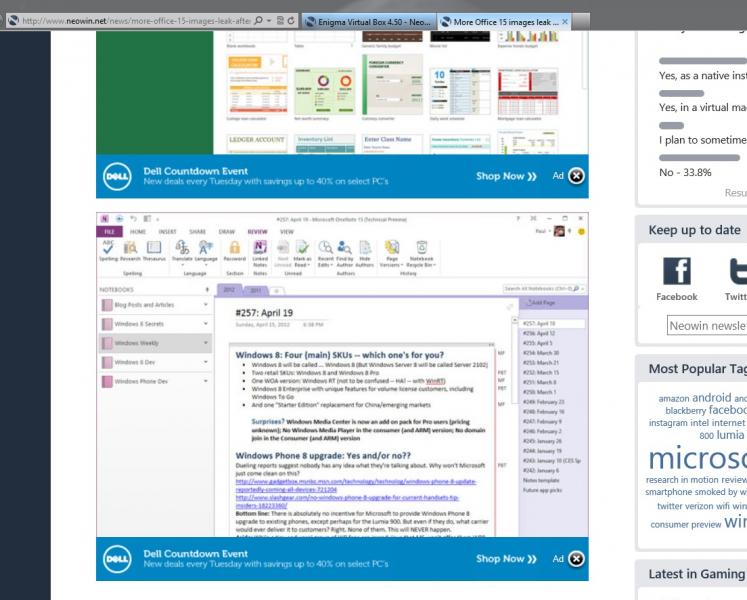Switch to the SHARE ribbon tab
747x600 pixels.
[x=197, y=232]
